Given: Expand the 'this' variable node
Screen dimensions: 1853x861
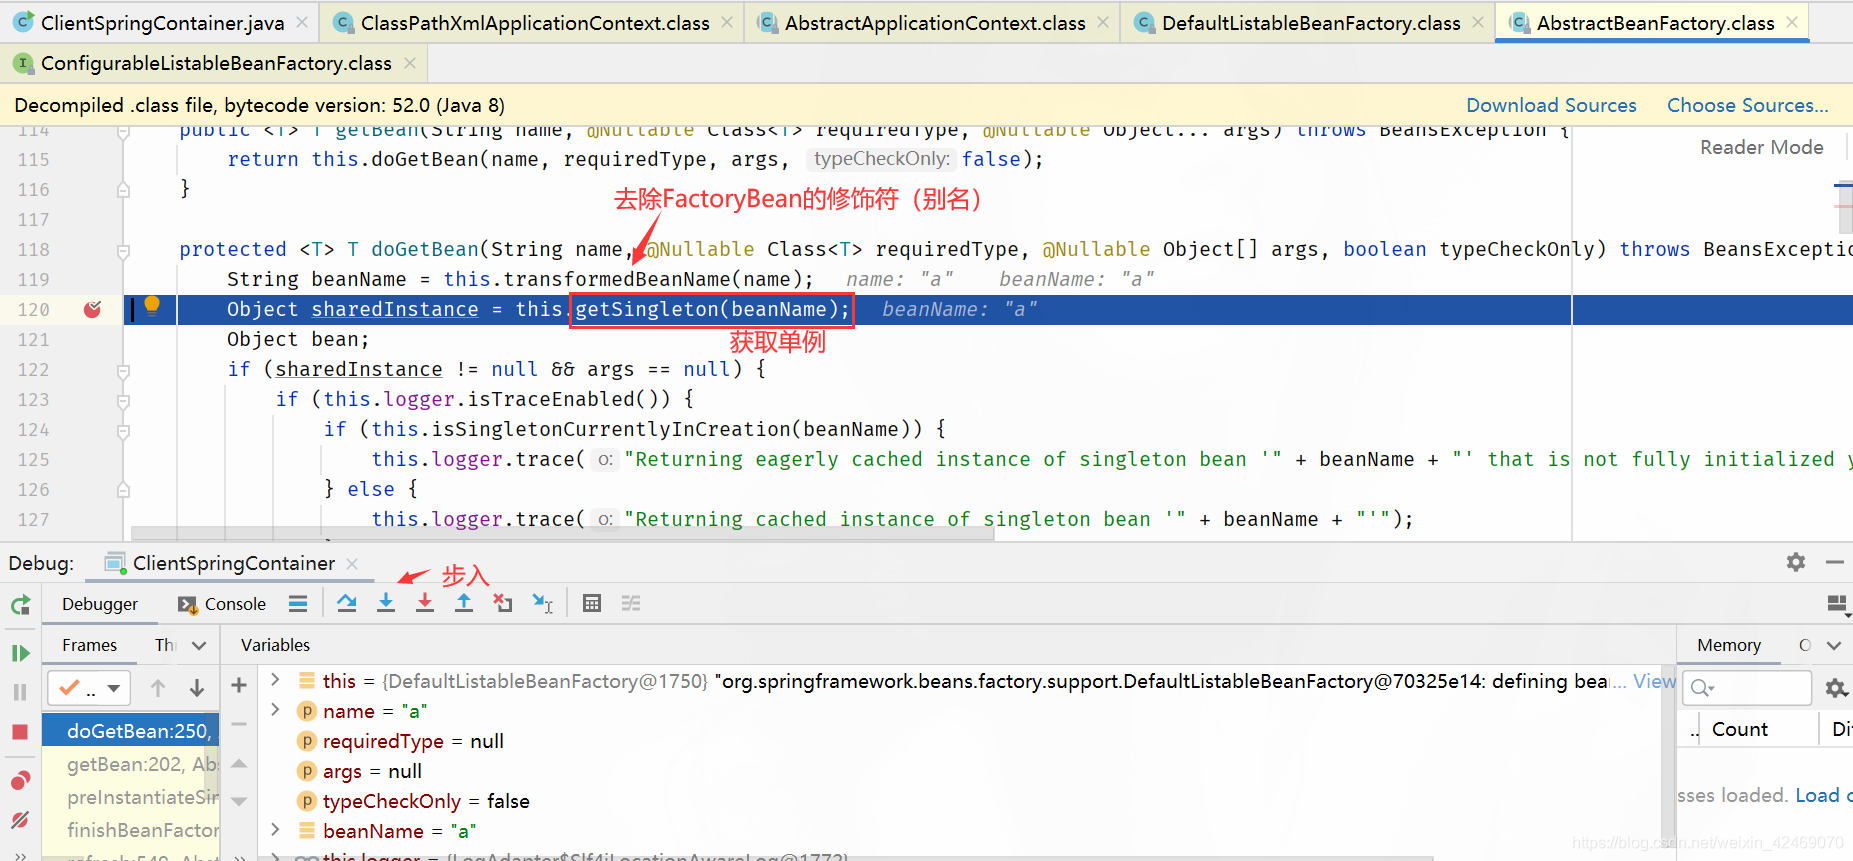Looking at the screenshot, I should (x=276, y=680).
